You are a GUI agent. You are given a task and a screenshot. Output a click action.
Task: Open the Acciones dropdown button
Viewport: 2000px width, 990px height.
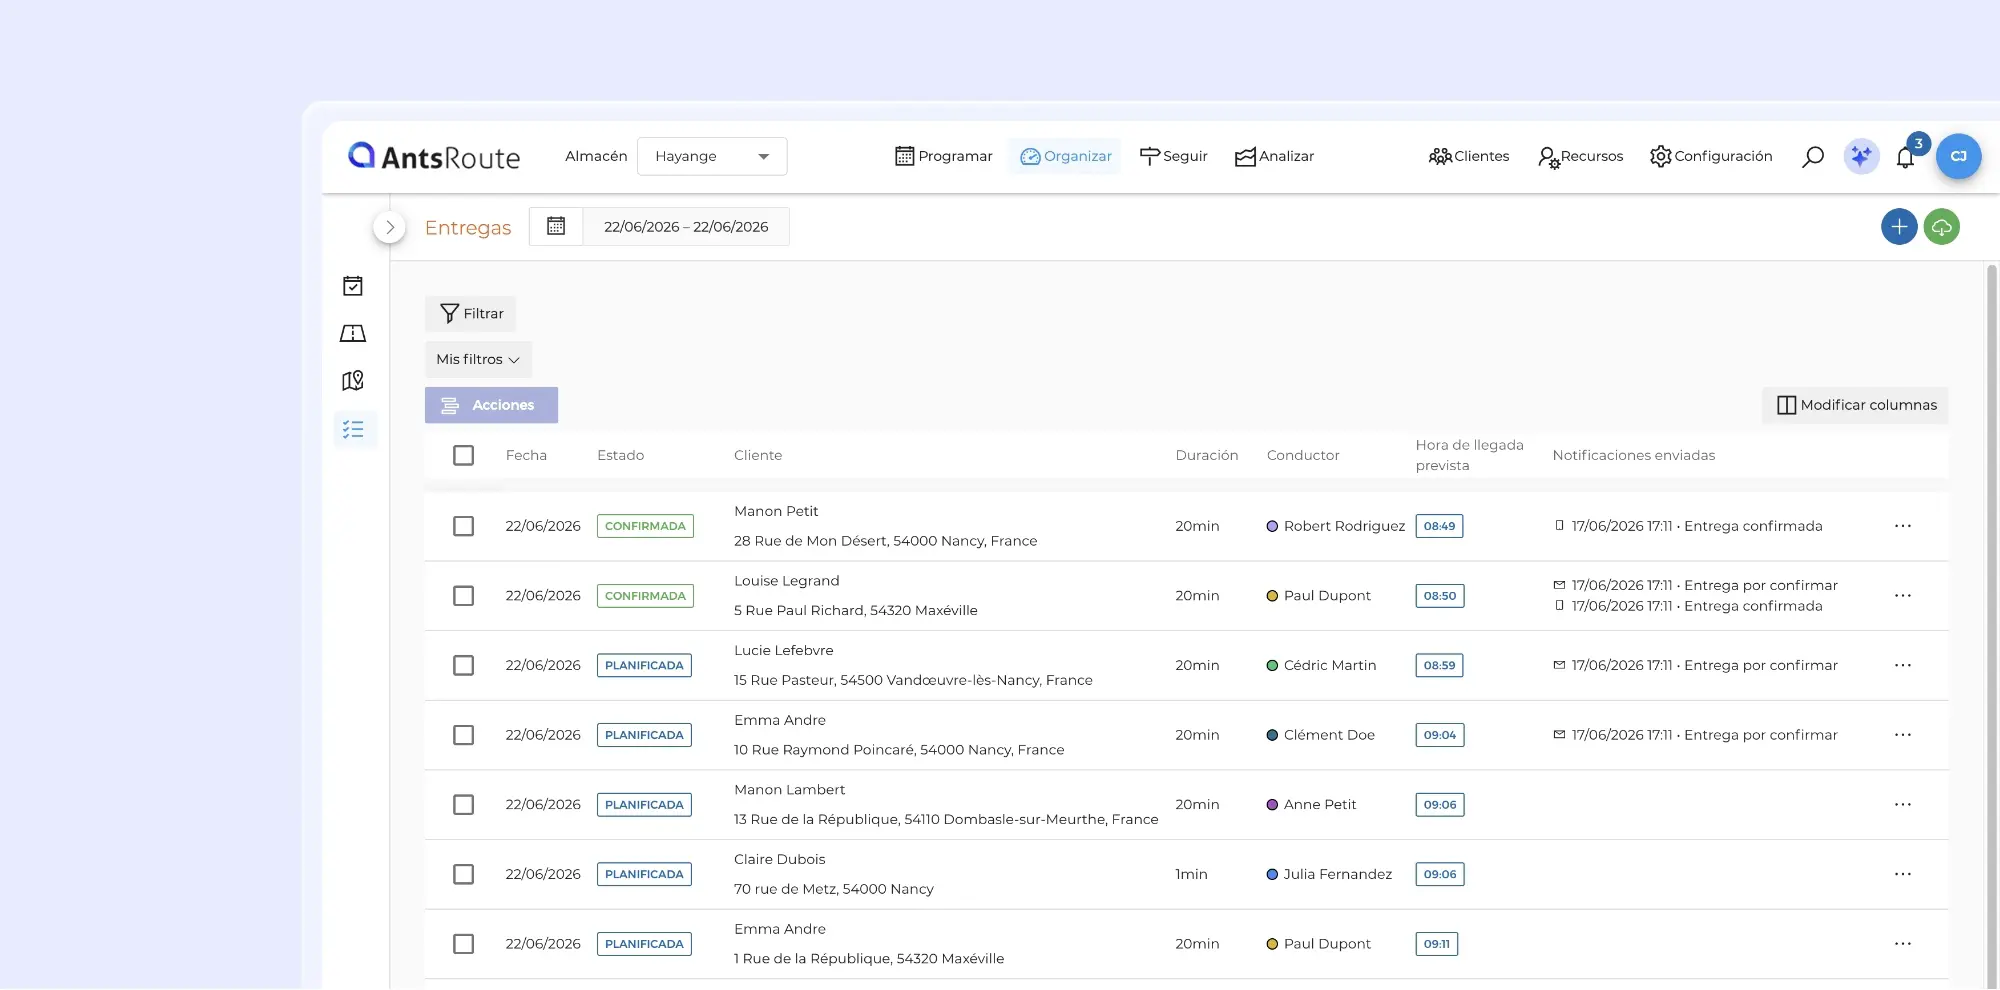491,405
